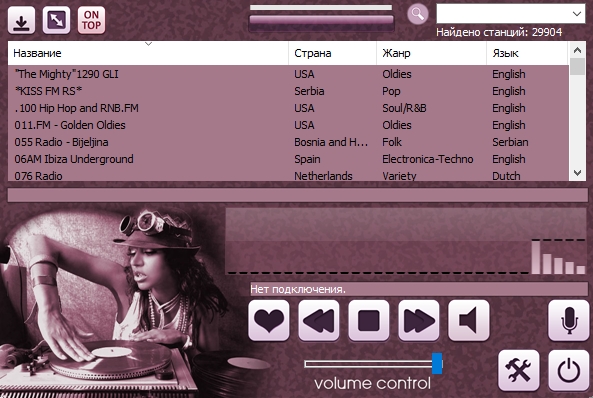Click inside the station search field
The height and width of the screenshot is (398, 593).
coord(503,14)
